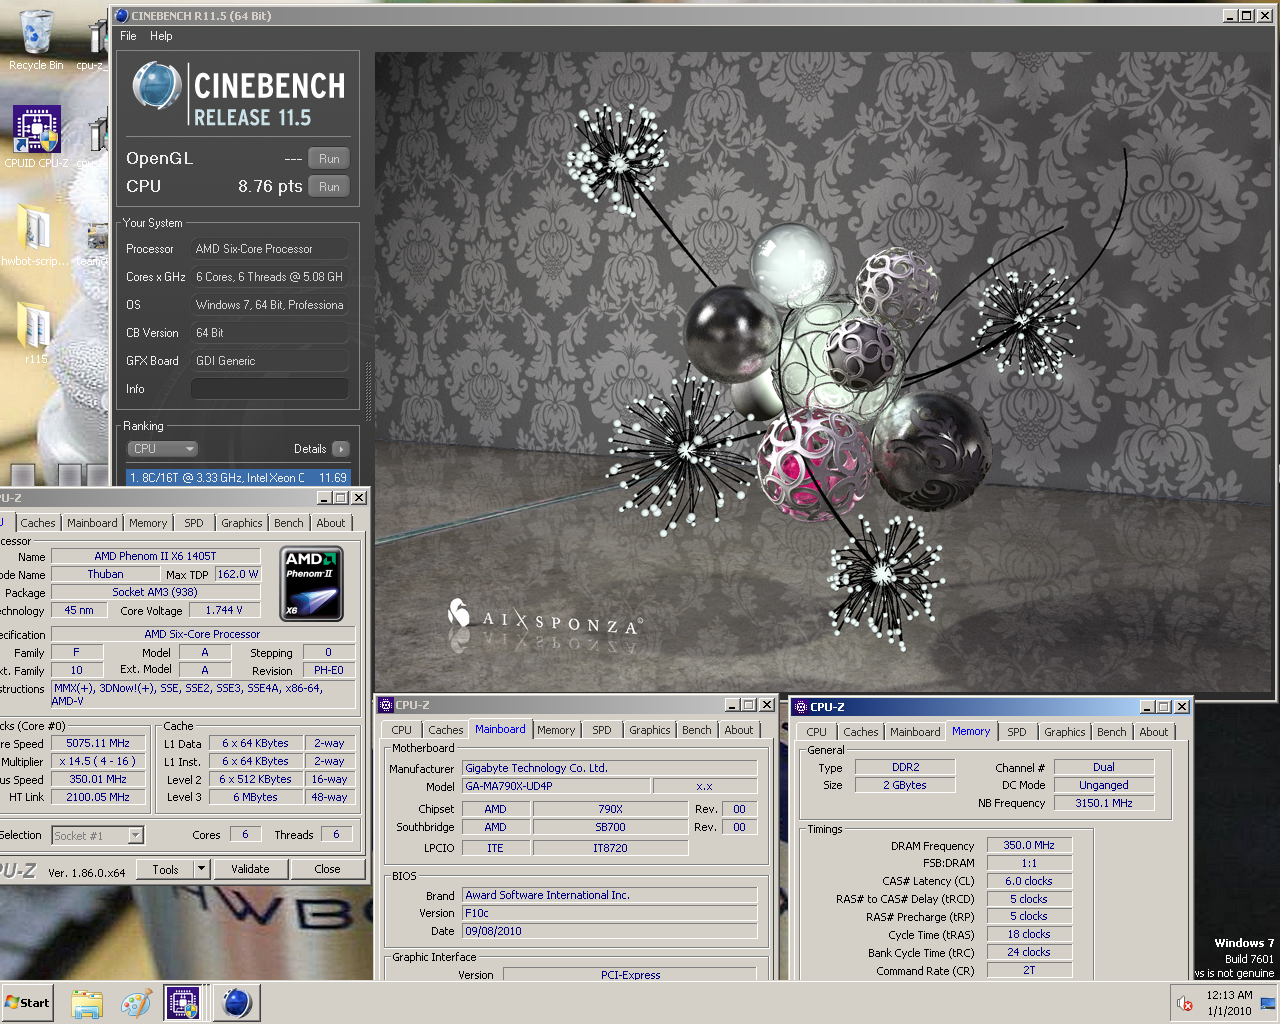Click the Validate button in CPU-Z

[x=250, y=869]
